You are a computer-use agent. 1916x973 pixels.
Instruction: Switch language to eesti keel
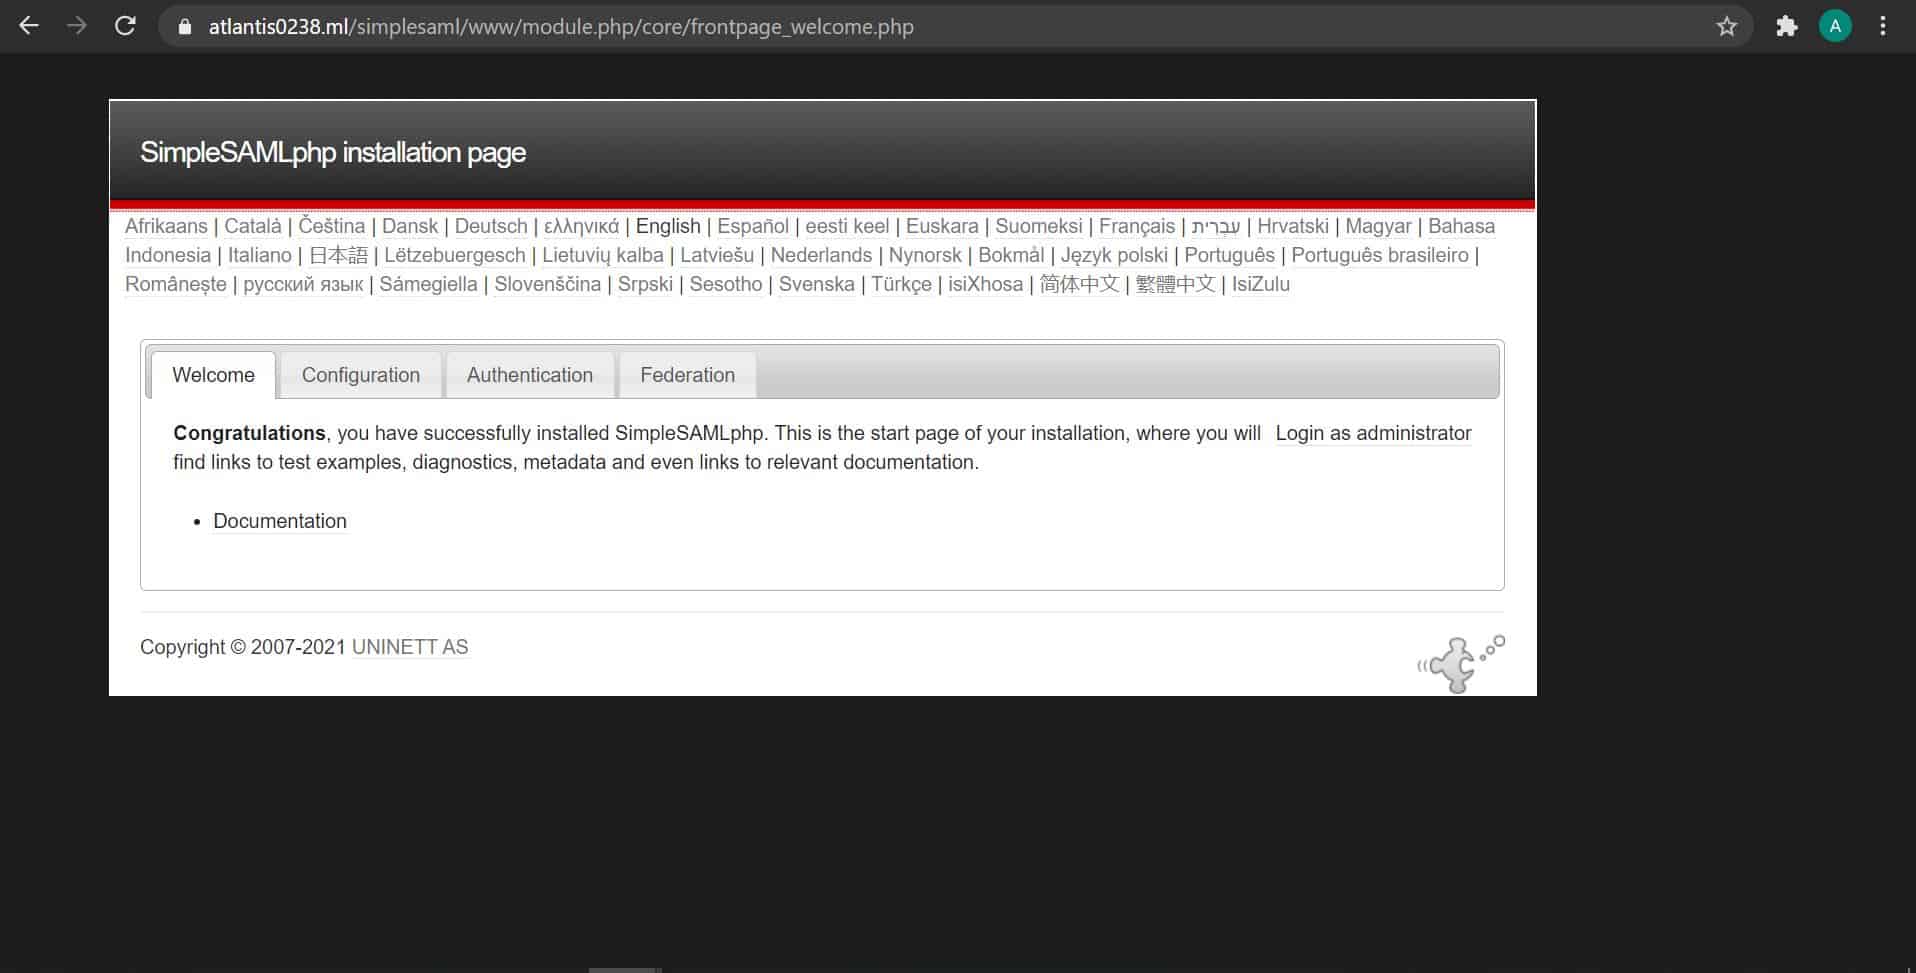tap(847, 226)
